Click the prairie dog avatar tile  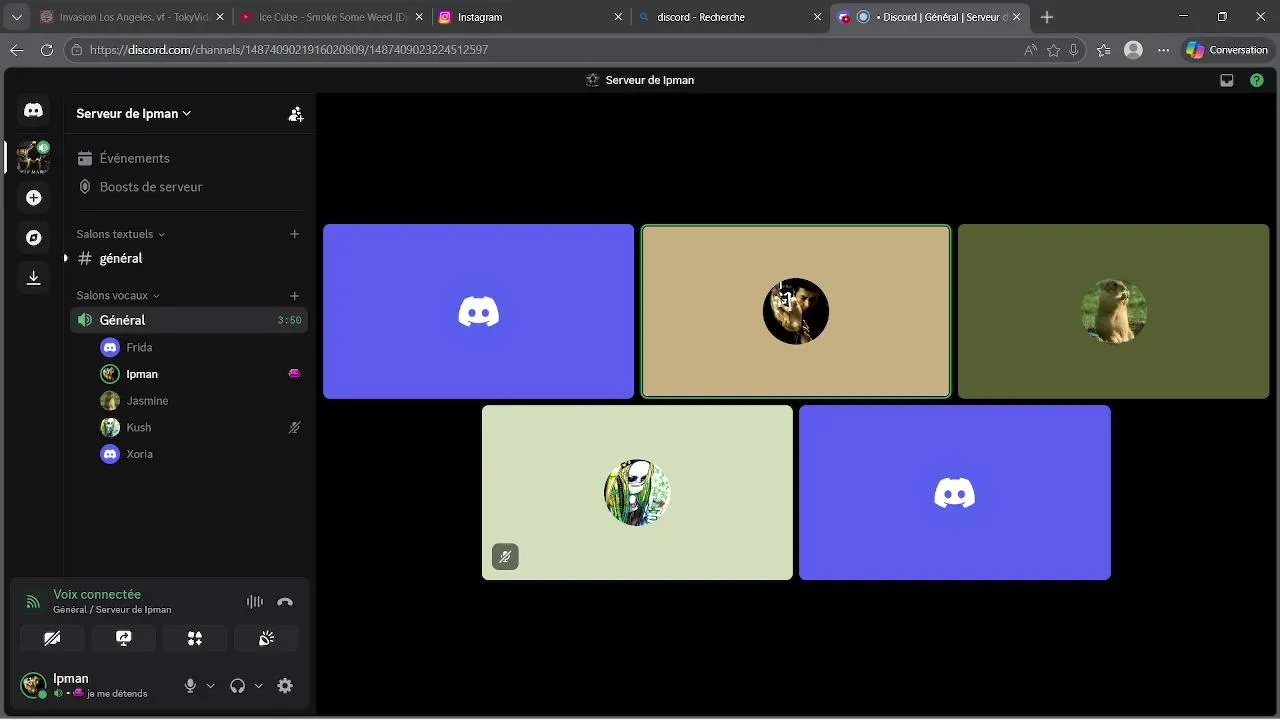(1113, 311)
